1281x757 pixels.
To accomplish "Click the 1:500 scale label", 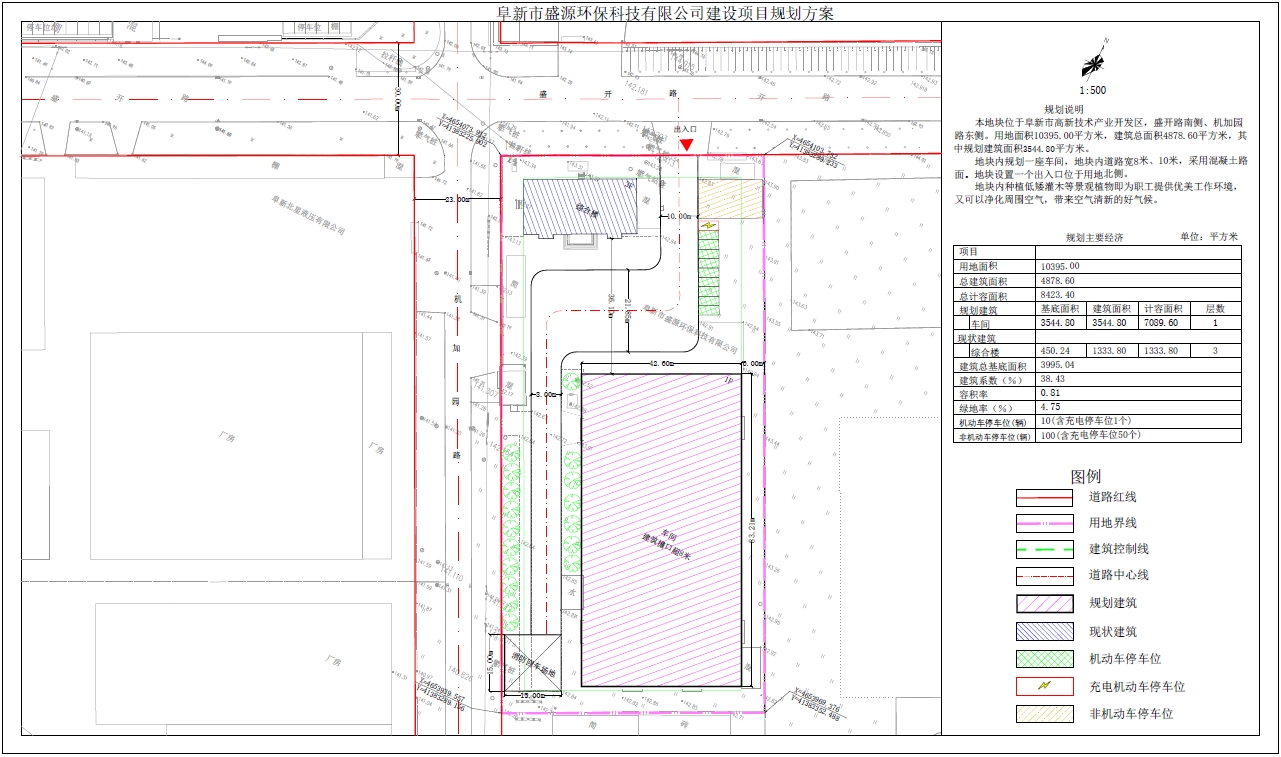I will coord(1092,90).
